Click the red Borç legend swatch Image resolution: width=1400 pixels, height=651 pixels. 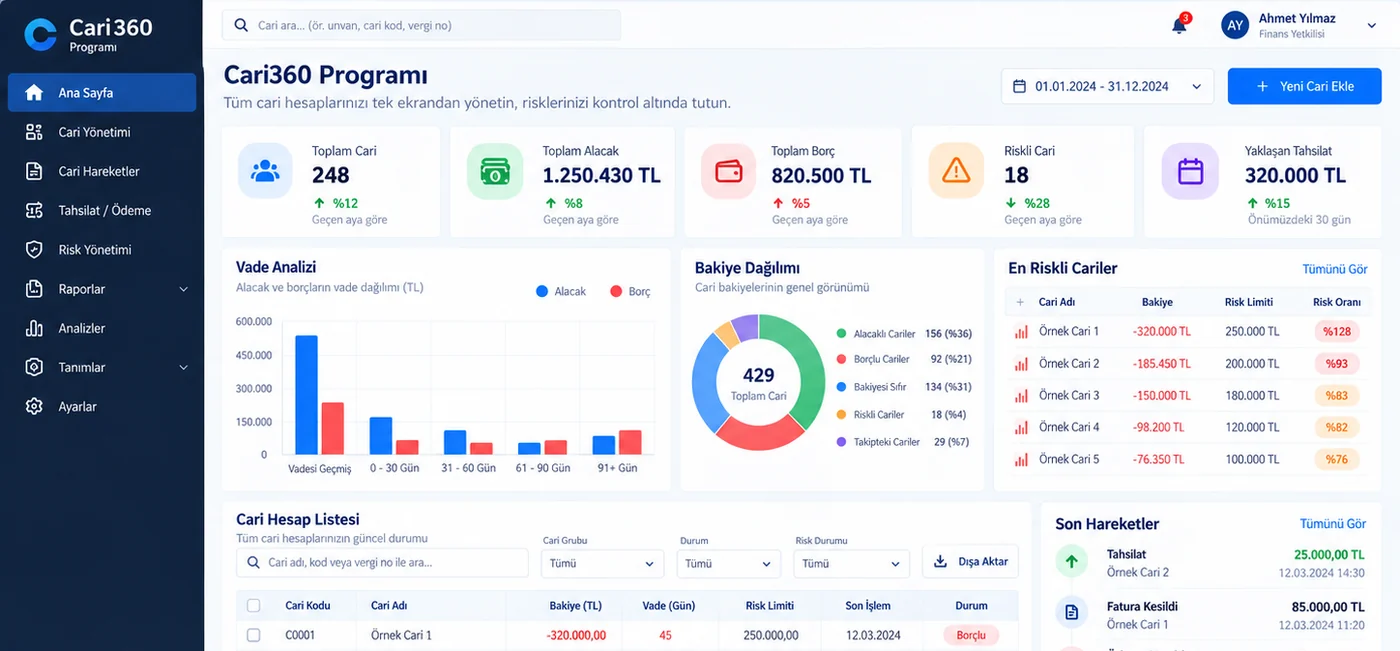click(616, 292)
